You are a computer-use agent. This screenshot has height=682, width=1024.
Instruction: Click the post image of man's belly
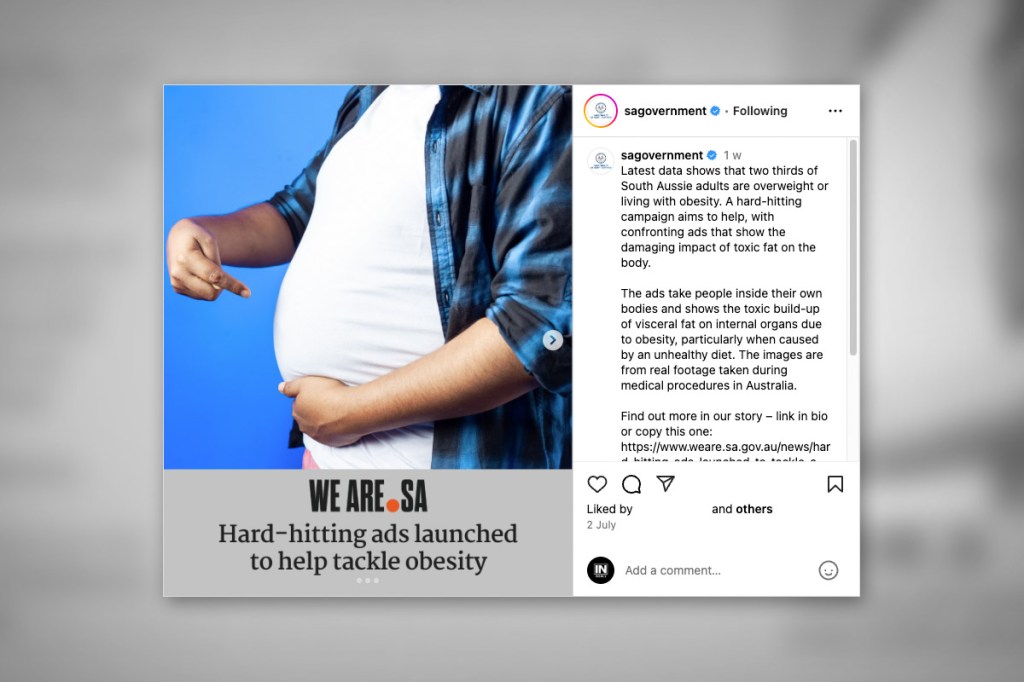pyautogui.click(x=368, y=277)
